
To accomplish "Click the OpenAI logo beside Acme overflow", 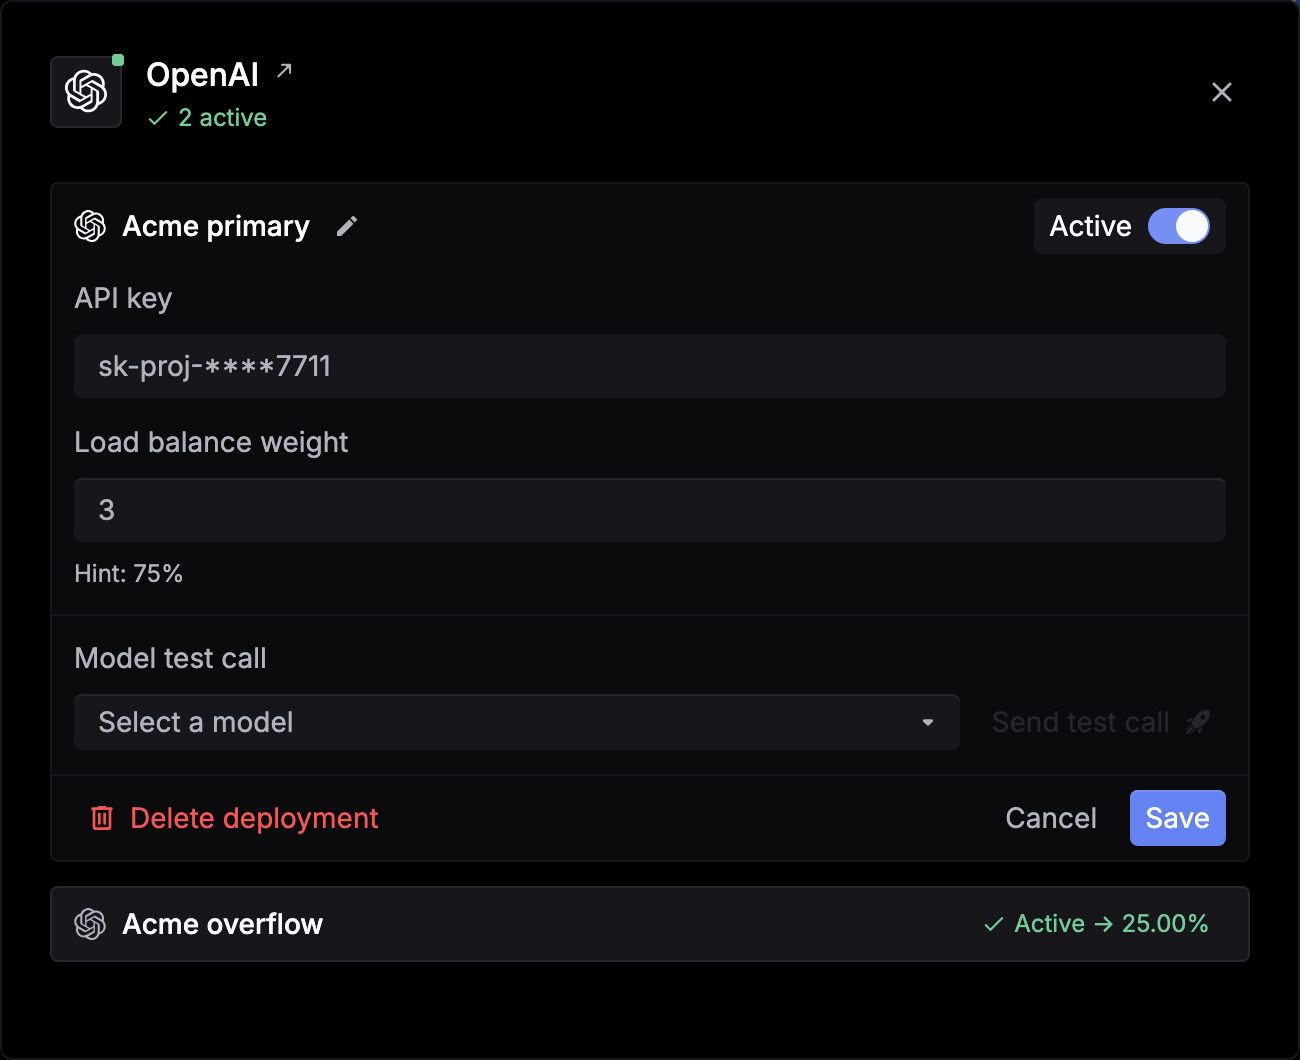I will [x=90, y=924].
